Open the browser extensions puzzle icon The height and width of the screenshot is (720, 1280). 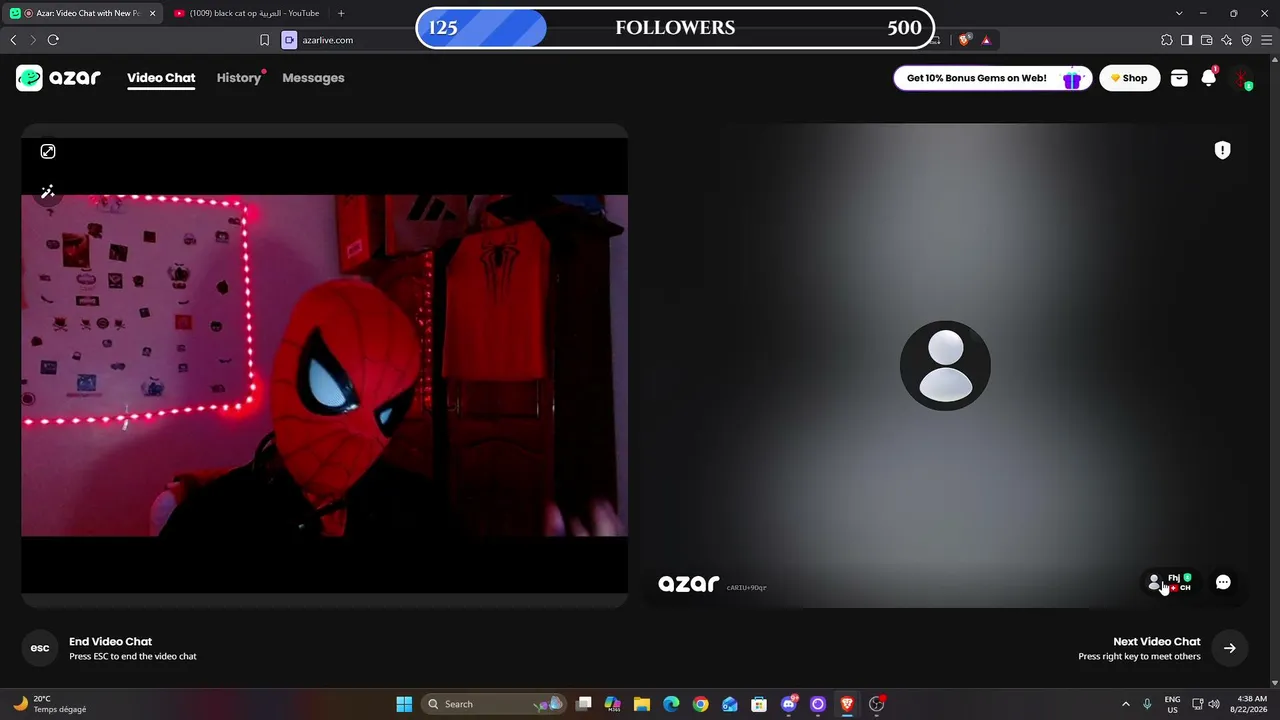tap(1167, 40)
